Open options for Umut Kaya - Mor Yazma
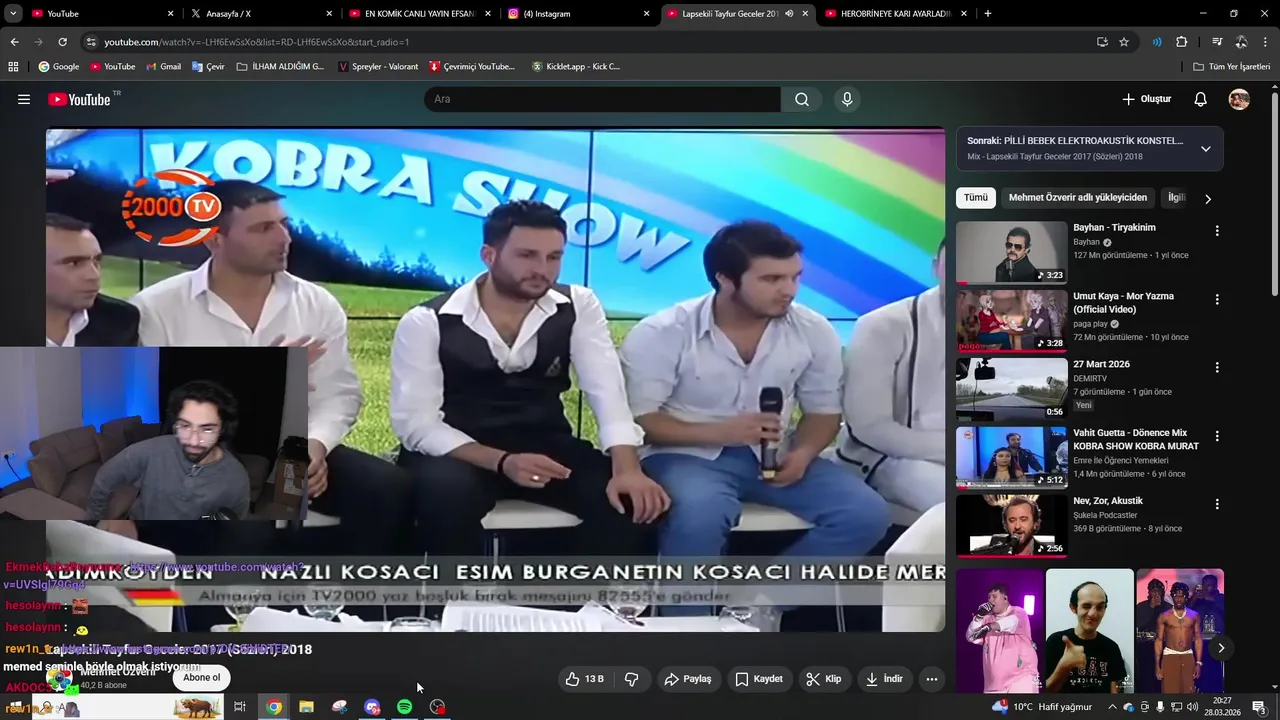This screenshot has width=1280, height=720. (x=1217, y=300)
